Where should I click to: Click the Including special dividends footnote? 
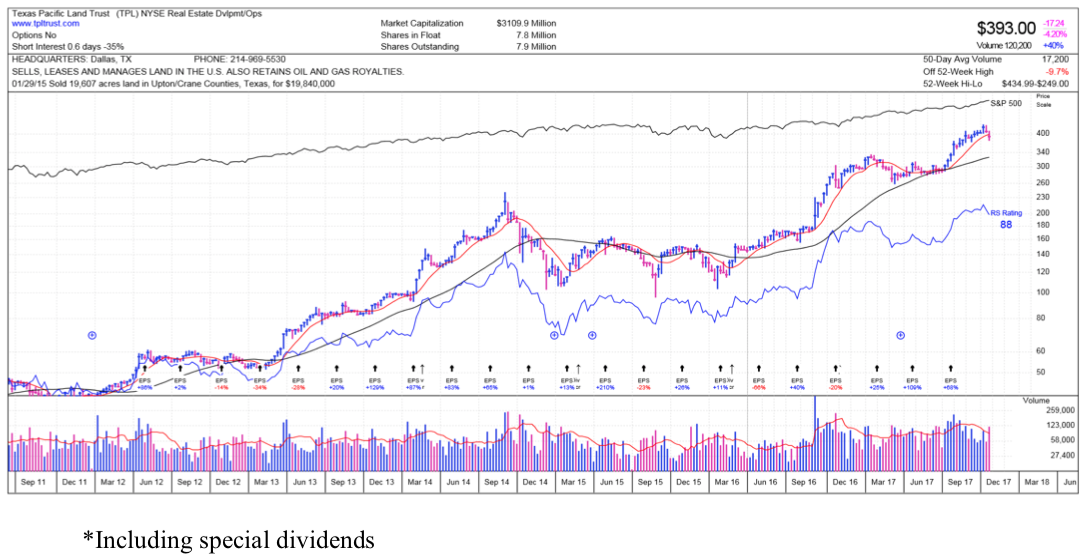228,540
